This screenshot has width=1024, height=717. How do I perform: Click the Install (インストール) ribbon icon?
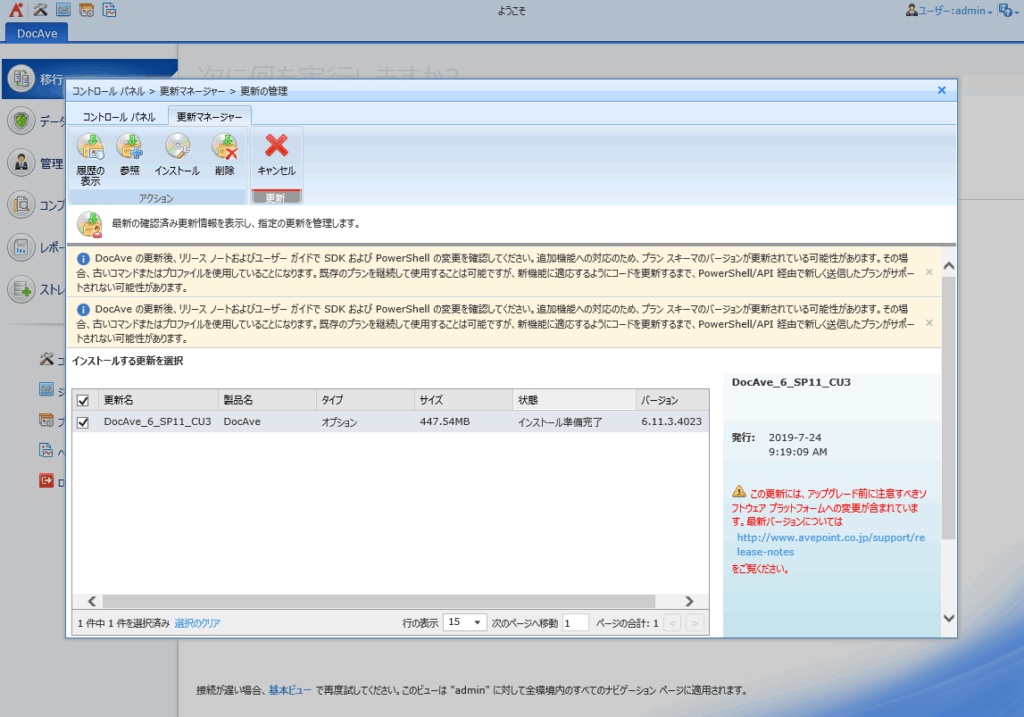(x=177, y=146)
